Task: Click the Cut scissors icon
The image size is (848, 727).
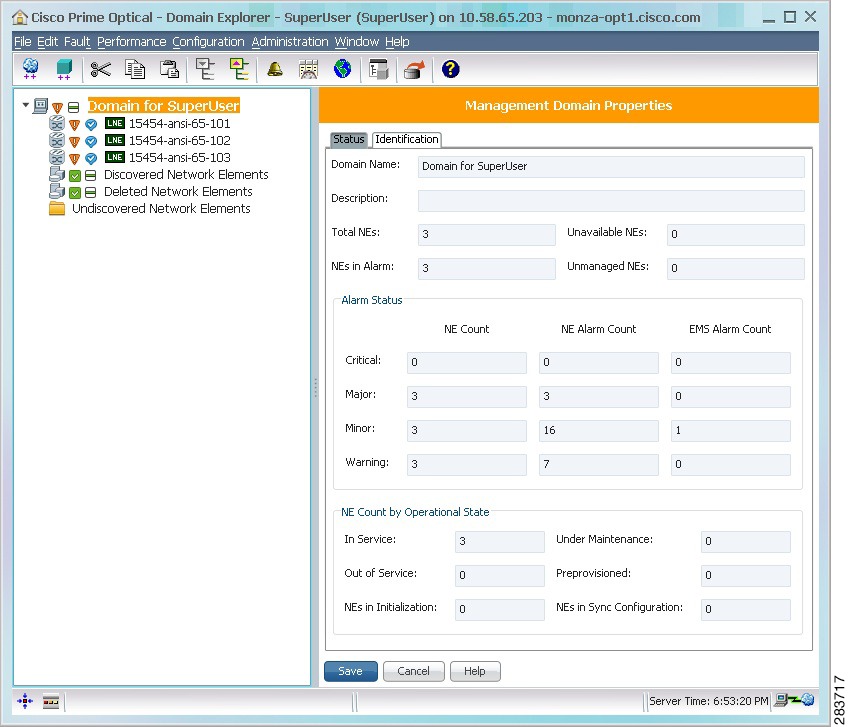Action: [101, 69]
